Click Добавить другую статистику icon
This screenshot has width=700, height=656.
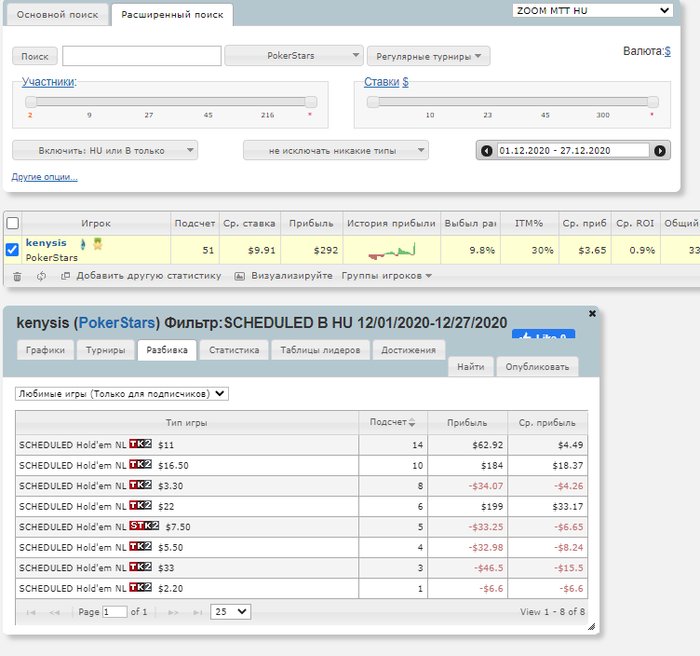66,276
